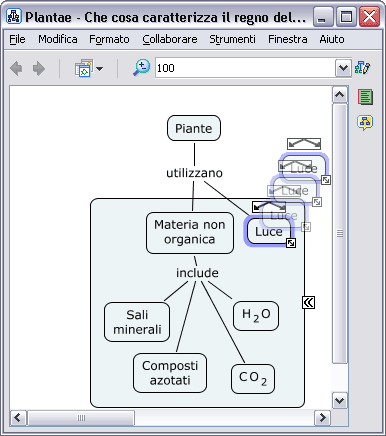
Task: Open the Aiuto menu
Action: 332,39
